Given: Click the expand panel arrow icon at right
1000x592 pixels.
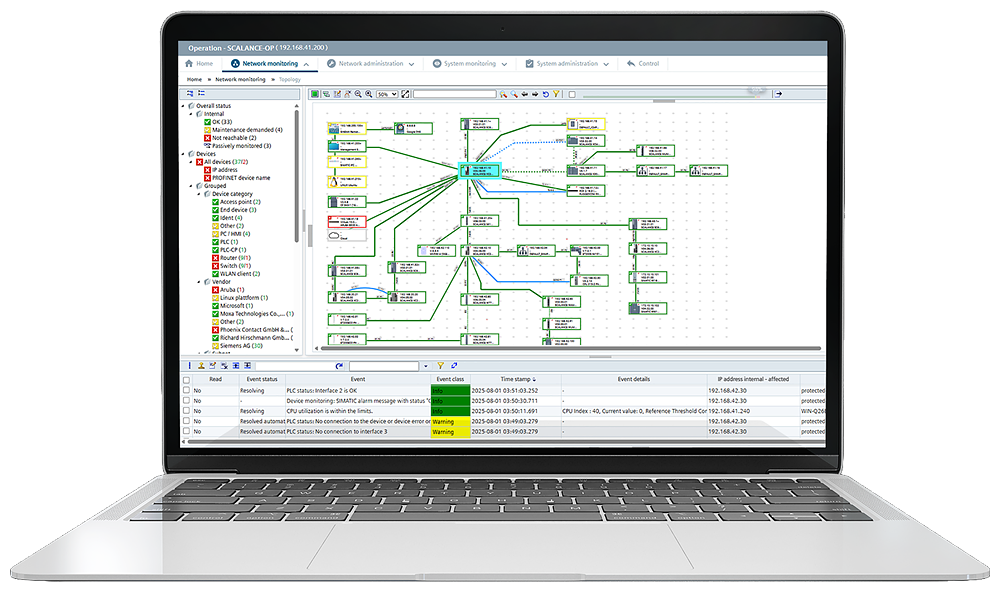Looking at the screenshot, I should pyautogui.click(x=778, y=94).
